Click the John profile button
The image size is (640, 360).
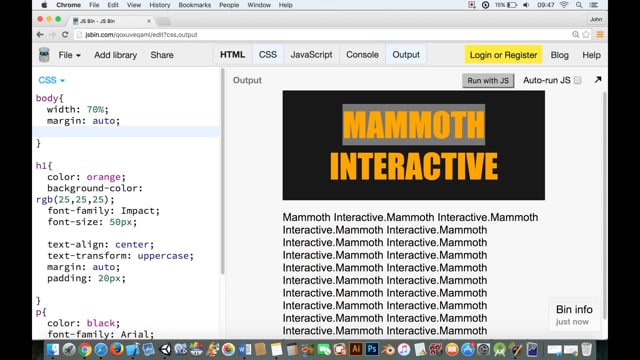pyautogui.click(x=596, y=20)
